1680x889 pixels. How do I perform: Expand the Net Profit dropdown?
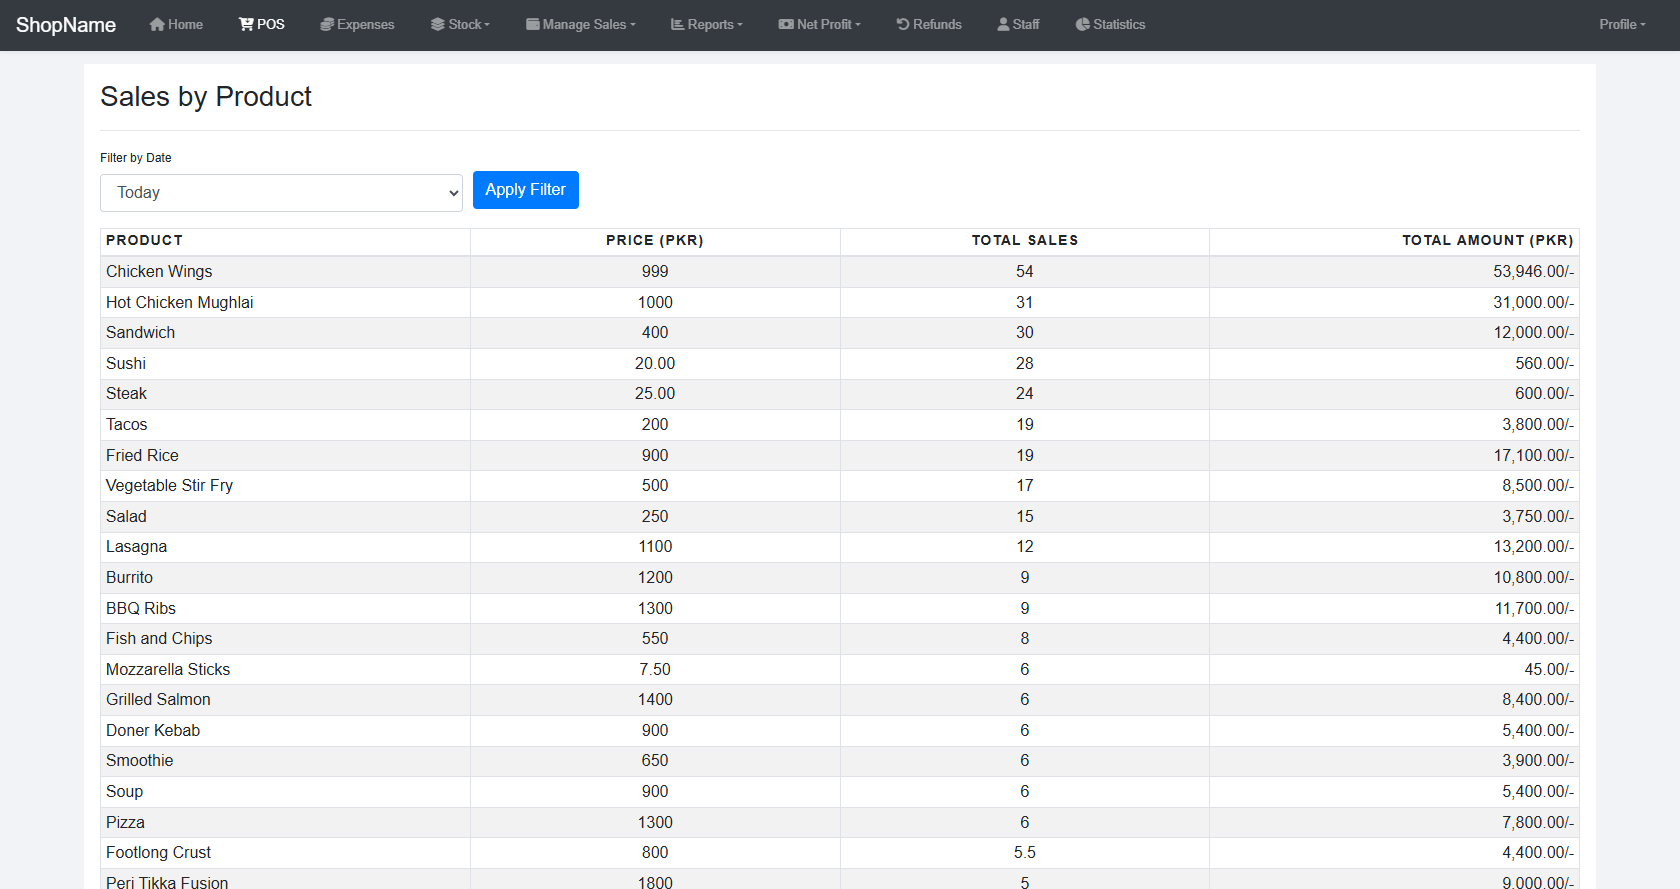(820, 24)
